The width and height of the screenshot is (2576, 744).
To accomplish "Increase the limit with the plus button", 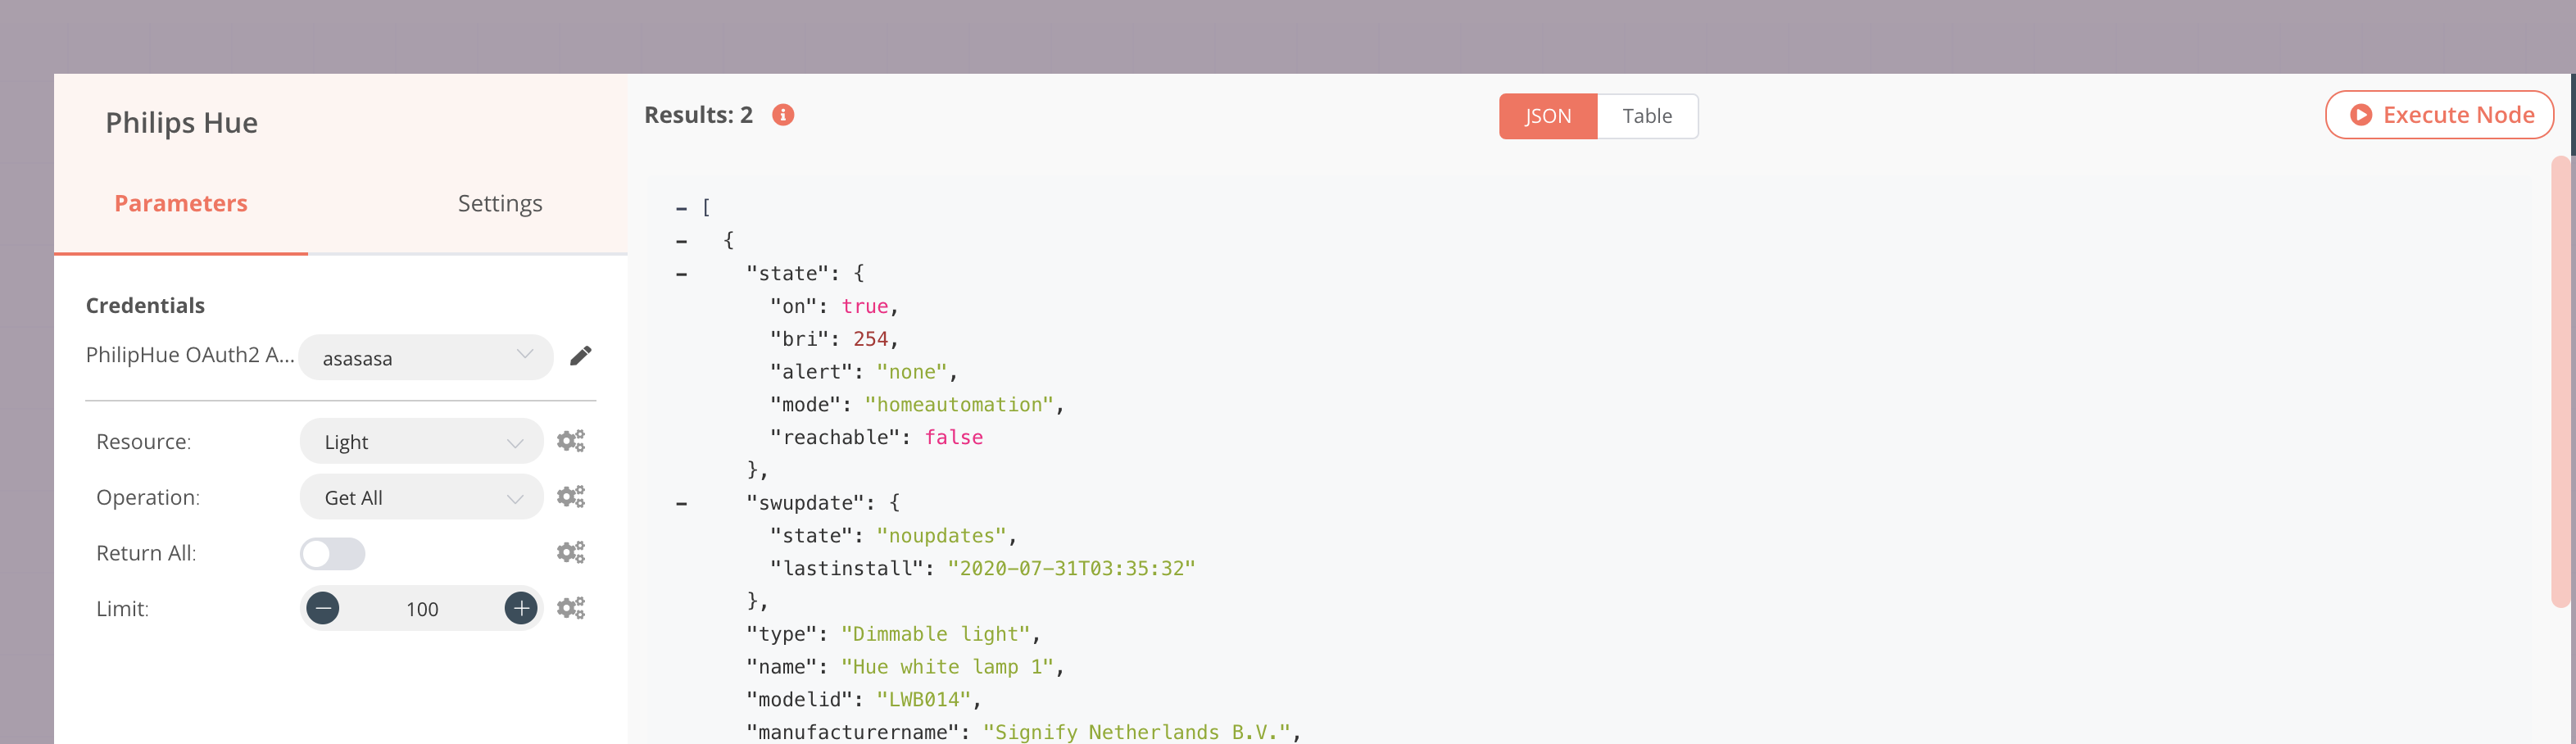I will tap(520, 608).
